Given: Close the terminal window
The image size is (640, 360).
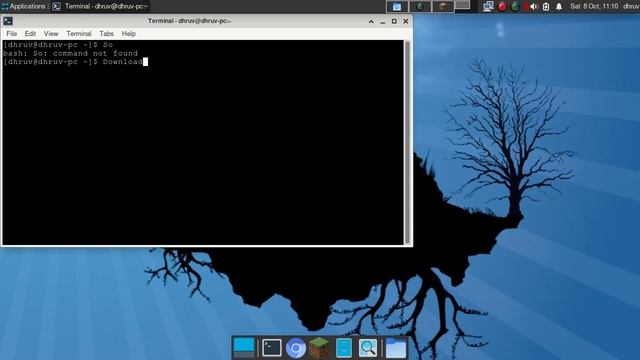Looking at the screenshot, I should click(x=405, y=21).
